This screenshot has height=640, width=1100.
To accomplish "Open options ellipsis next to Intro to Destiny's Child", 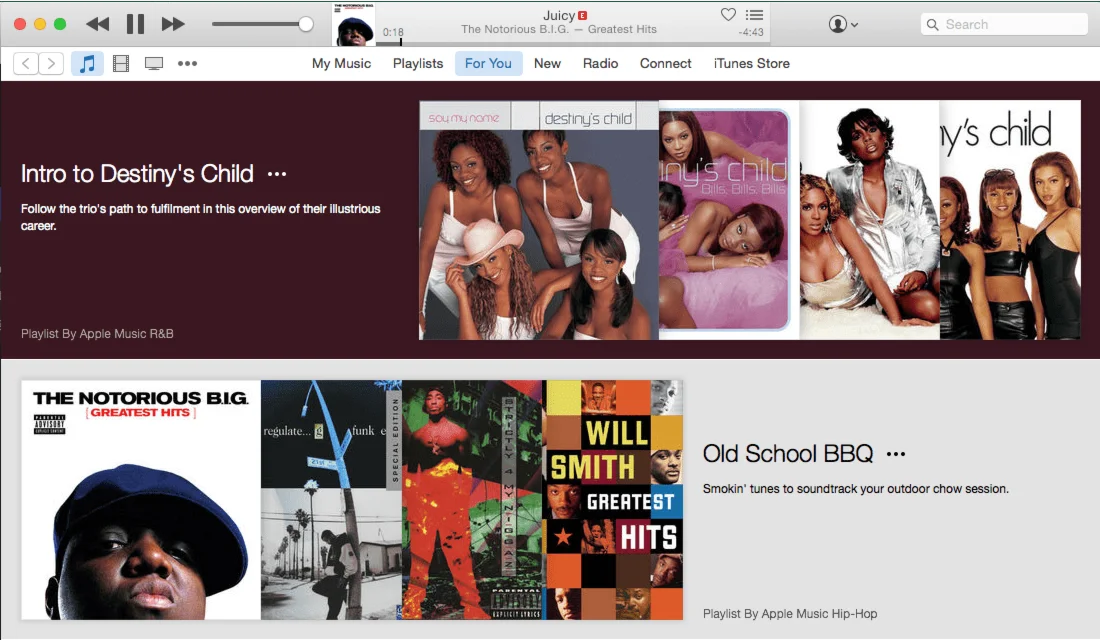I will (x=277, y=174).
